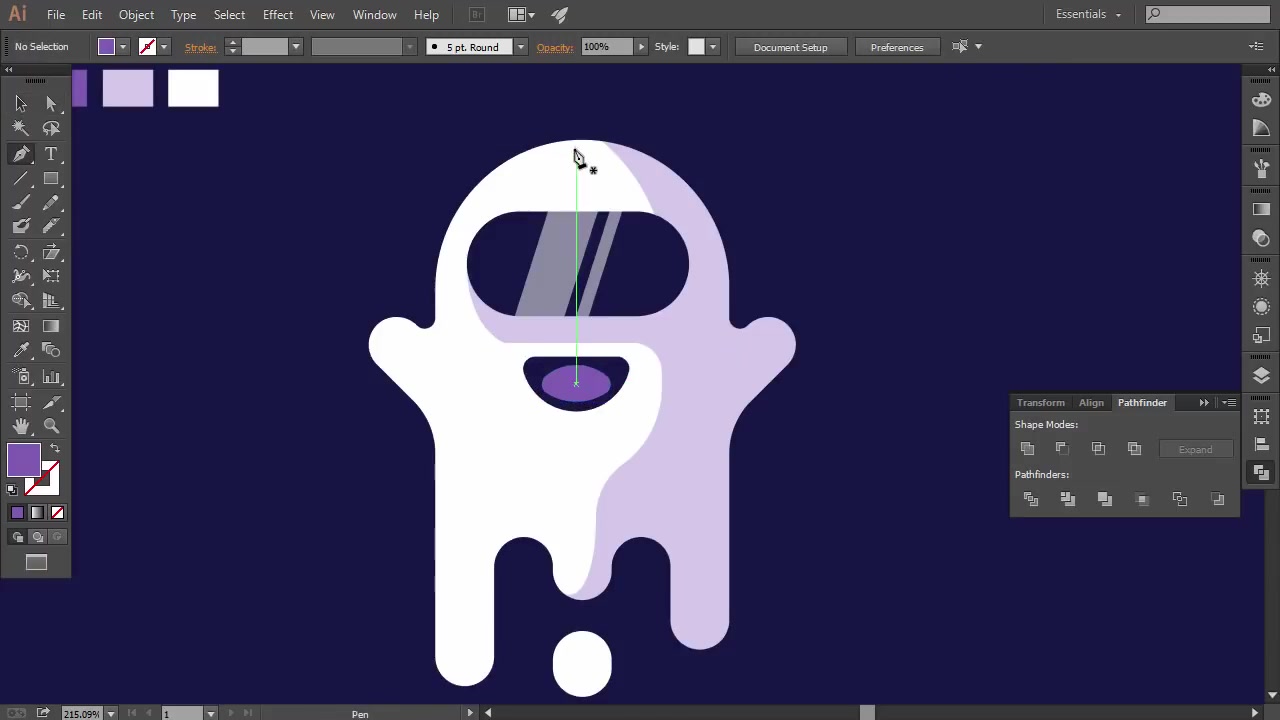Open the File menu
1280x720 pixels.
[56, 15]
